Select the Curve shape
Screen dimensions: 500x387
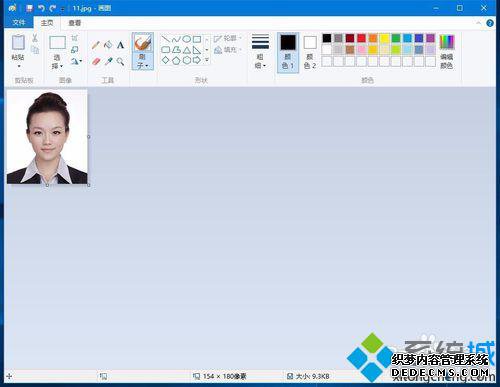point(176,39)
